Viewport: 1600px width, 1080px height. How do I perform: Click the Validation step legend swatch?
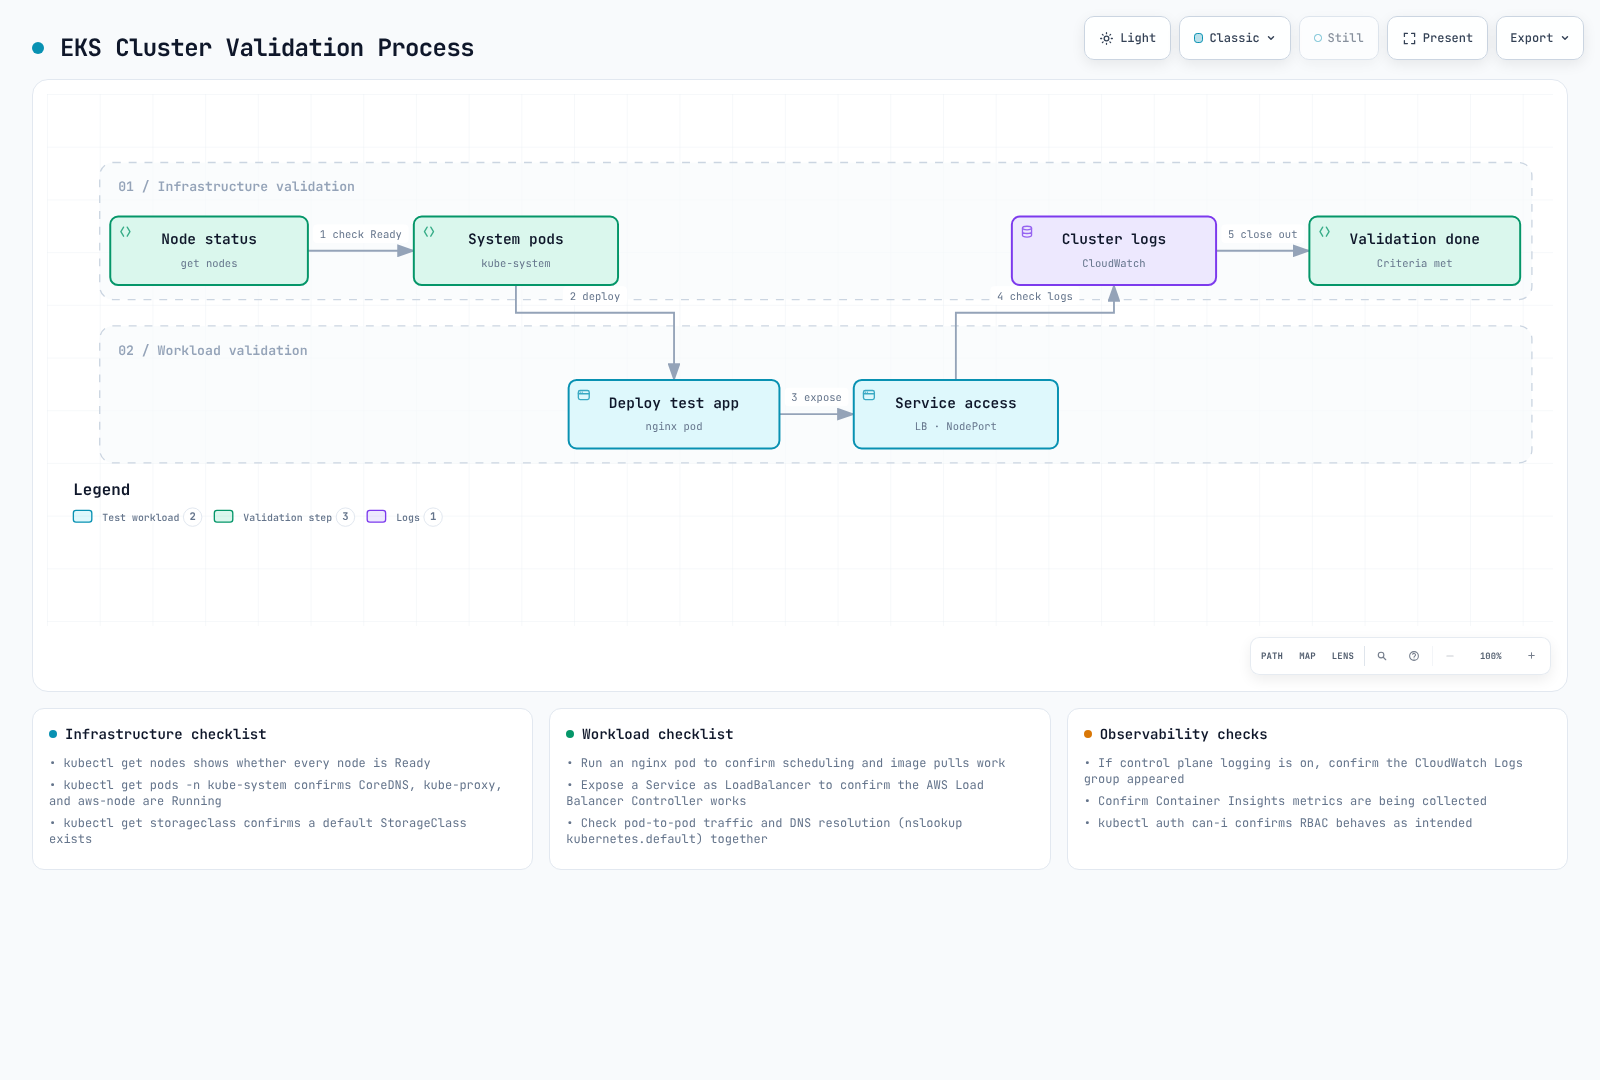[224, 517]
